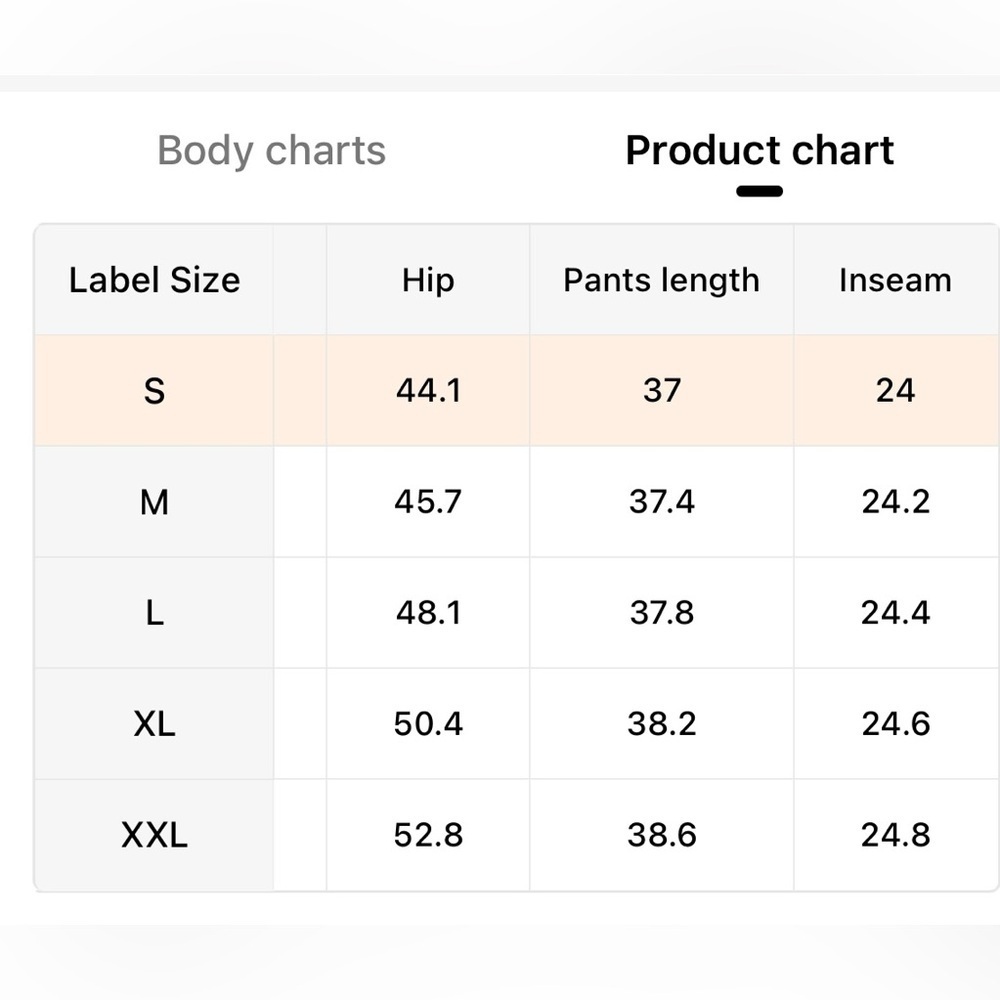Click the 24.6 inseam cell
This screenshot has width=1000, height=1000.
[x=895, y=724]
